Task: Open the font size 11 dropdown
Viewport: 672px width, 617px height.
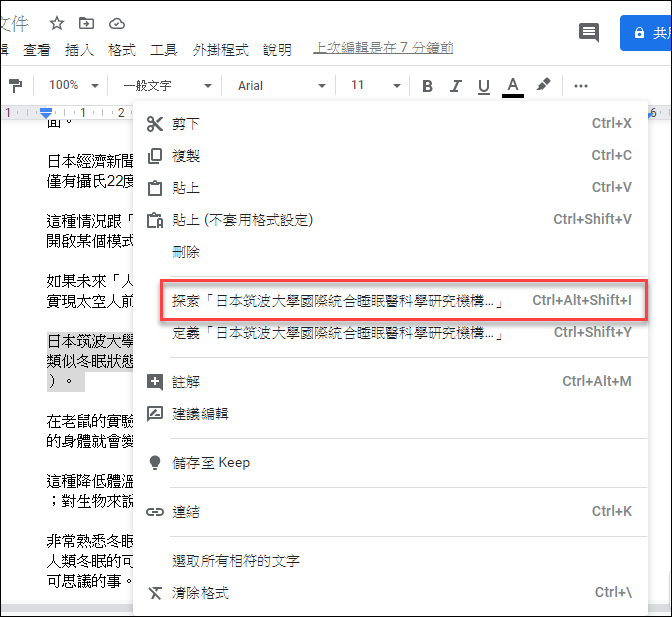Action: [x=375, y=85]
